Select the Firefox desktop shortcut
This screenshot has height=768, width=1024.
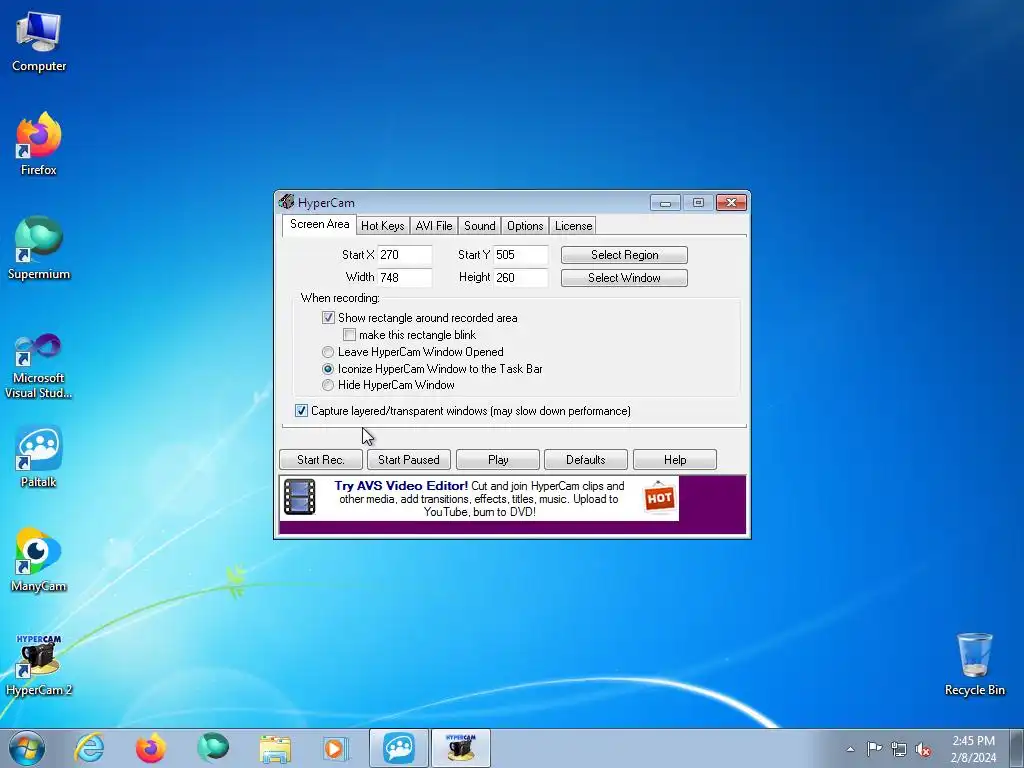coord(39,144)
